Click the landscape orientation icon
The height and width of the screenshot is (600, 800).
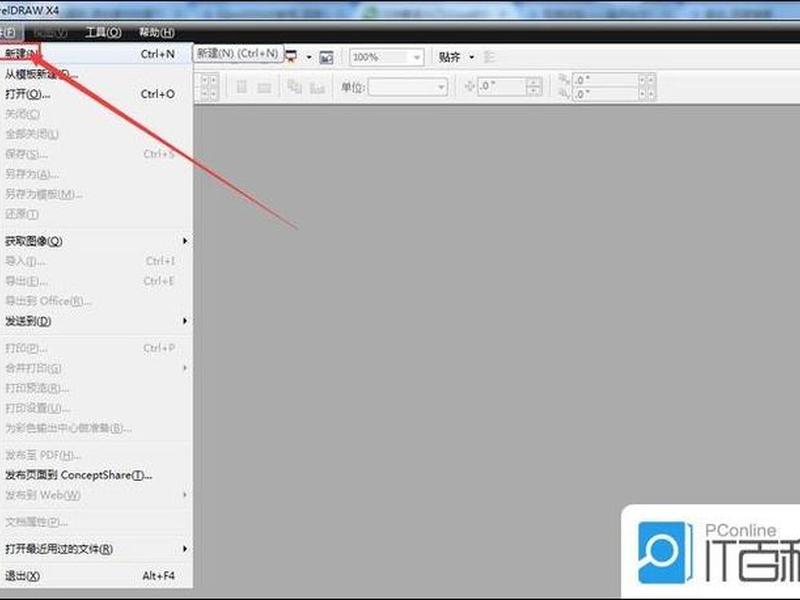pos(264,88)
